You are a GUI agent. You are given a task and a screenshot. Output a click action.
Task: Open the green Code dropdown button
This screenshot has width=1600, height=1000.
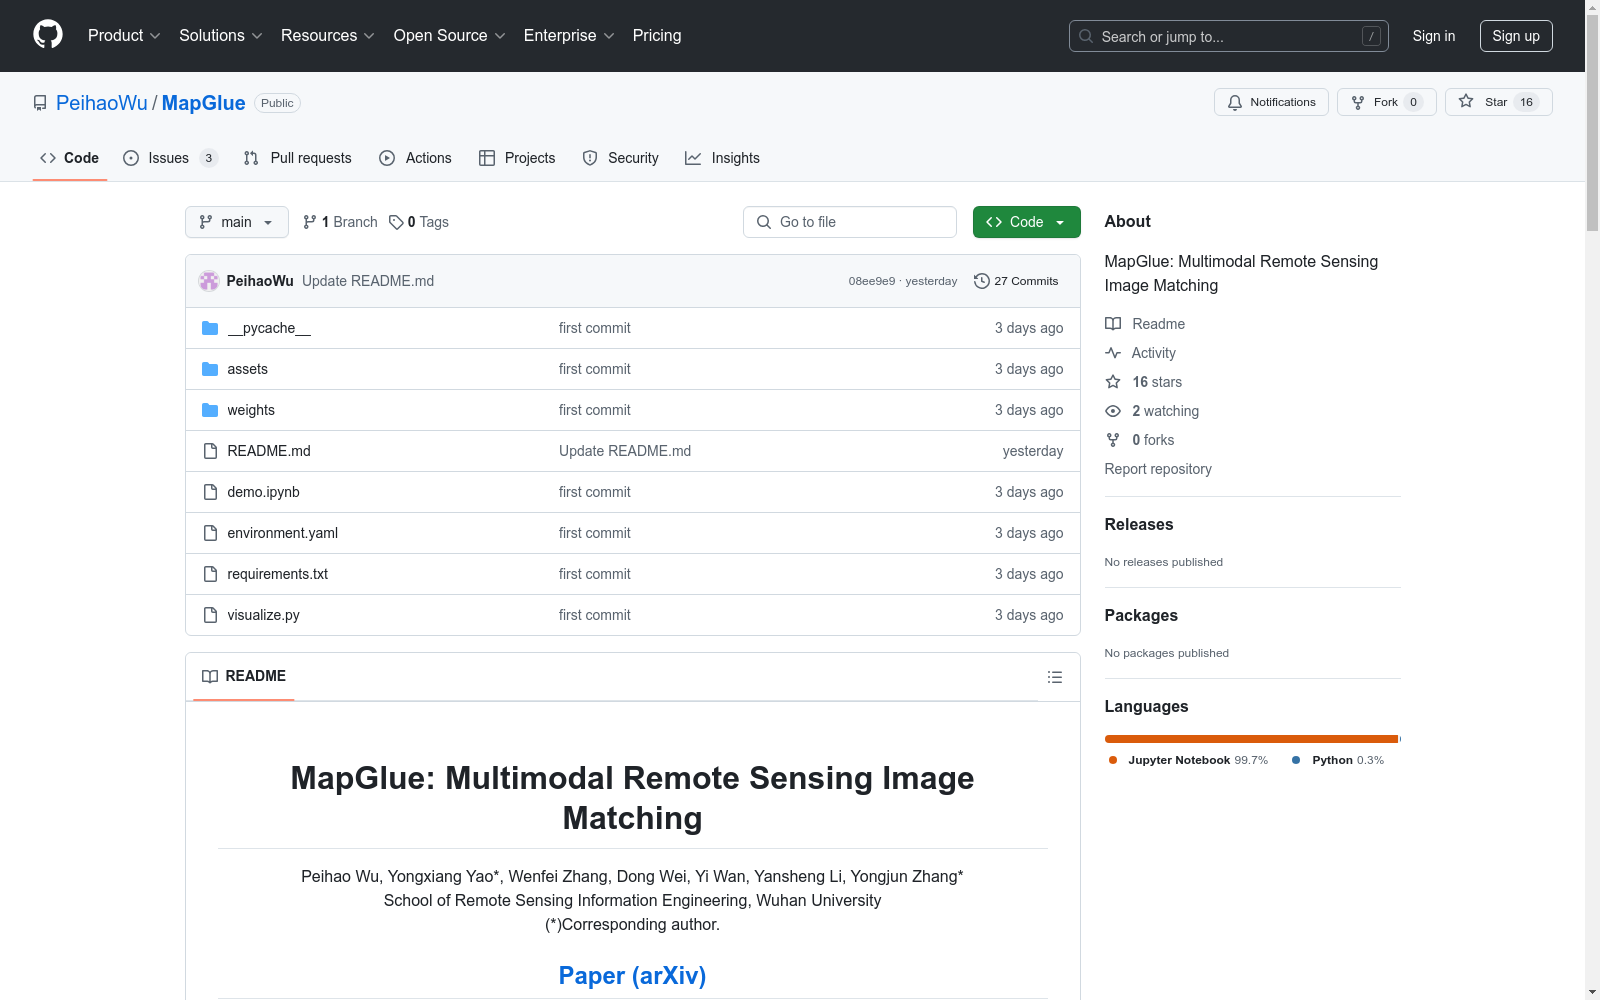coord(1026,222)
